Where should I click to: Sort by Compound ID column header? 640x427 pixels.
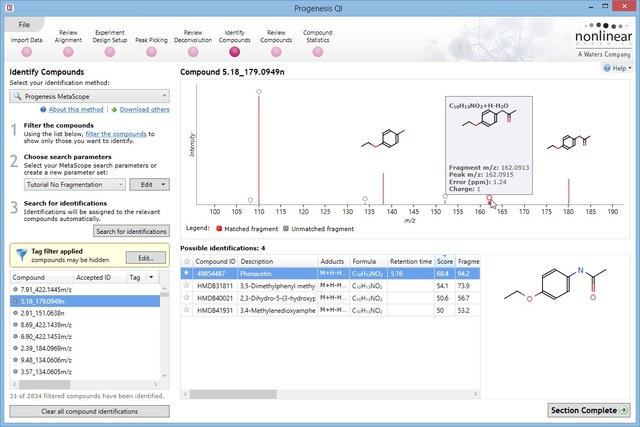point(215,261)
